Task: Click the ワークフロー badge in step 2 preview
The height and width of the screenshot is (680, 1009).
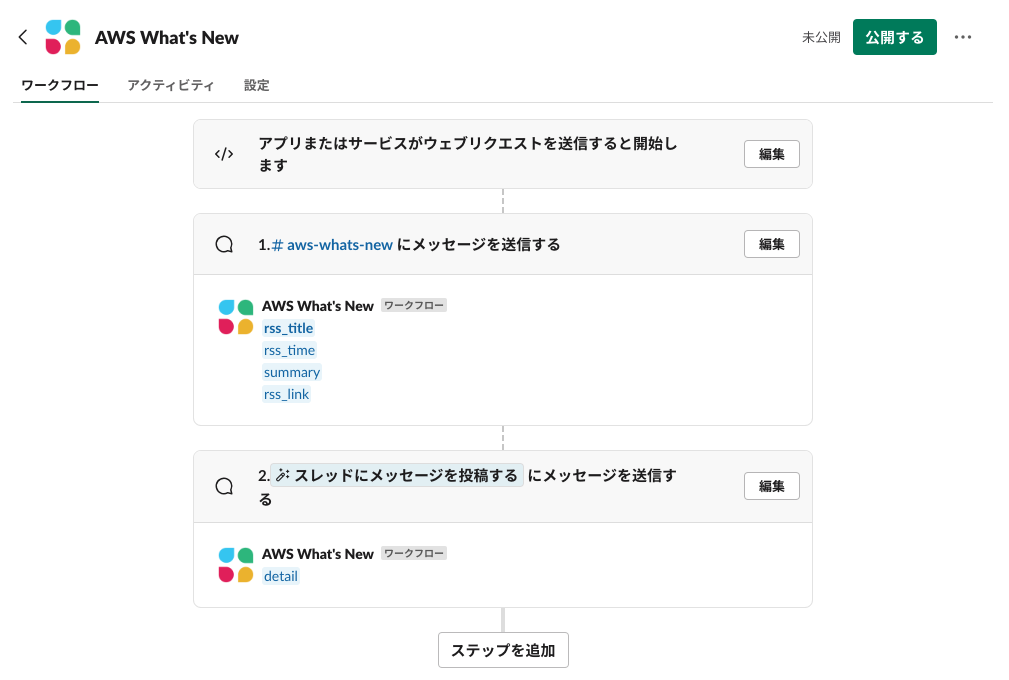Action: pos(414,553)
